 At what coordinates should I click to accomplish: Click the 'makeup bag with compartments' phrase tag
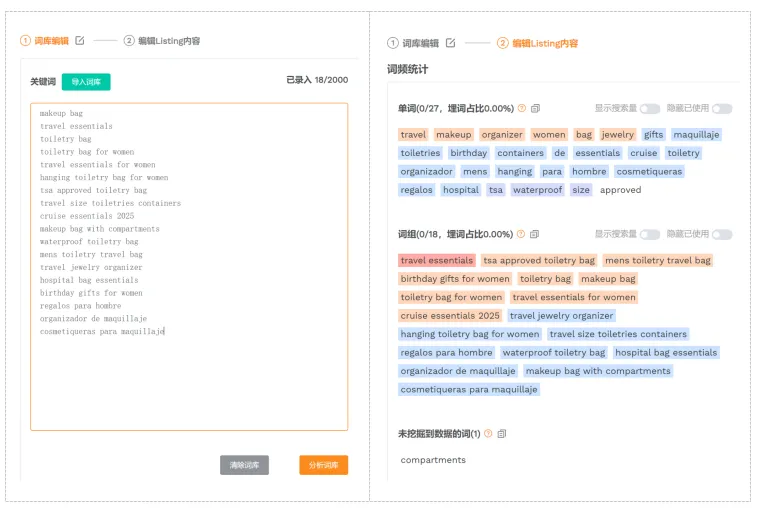pyautogui.click(x=598, y=371)
